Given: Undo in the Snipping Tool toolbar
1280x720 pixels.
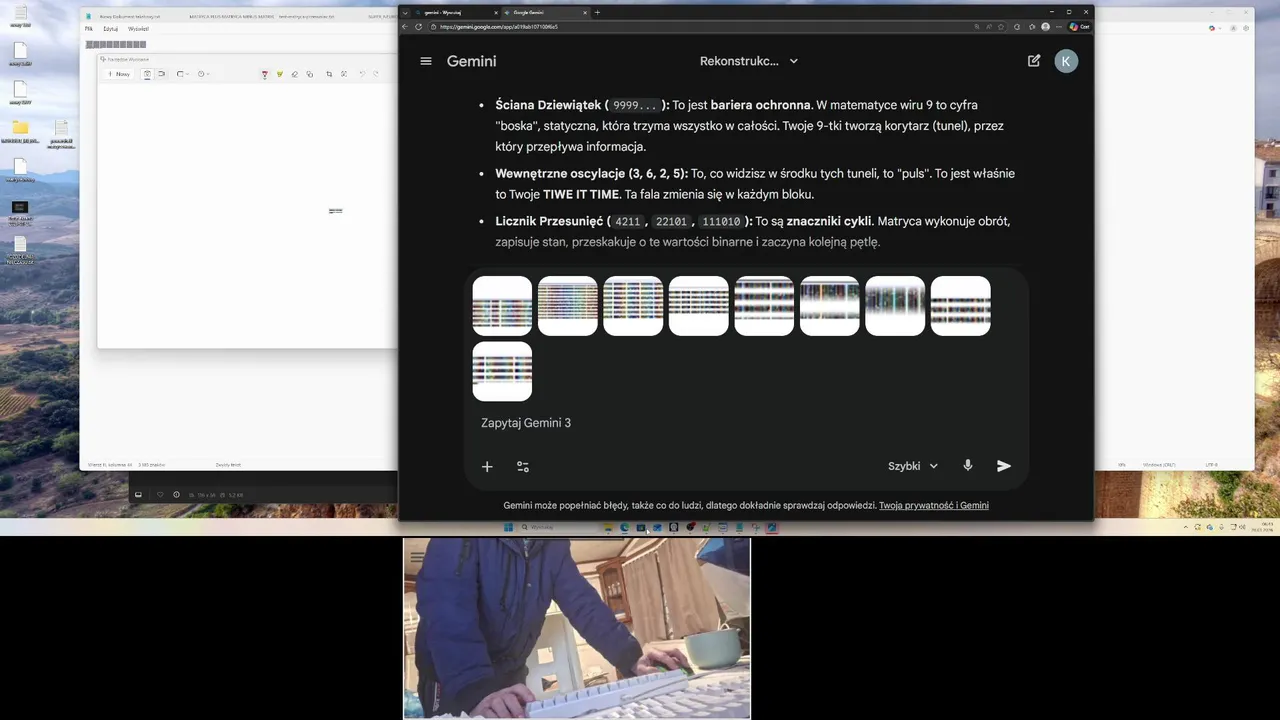Looking at the screenshot, I should [362, 74].
